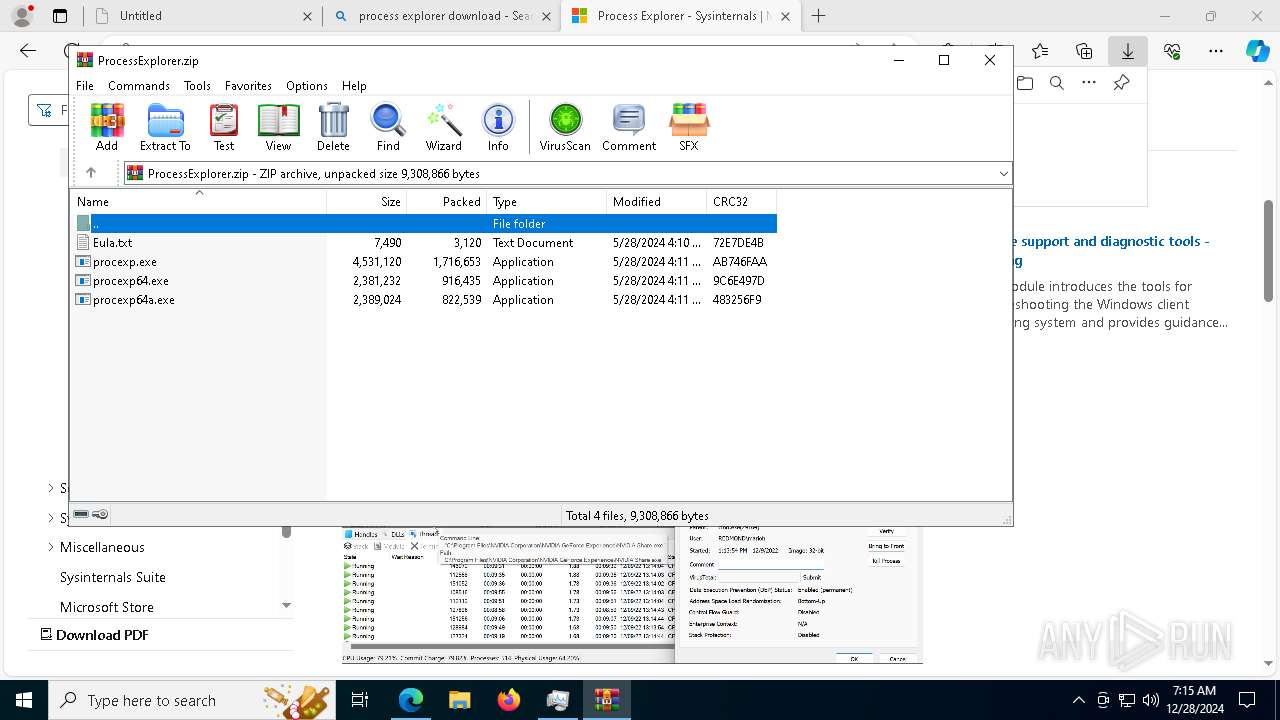Image resolution: width=1280 pixels, height=720 pixels.
Task: Run VirusScan on the archive
Action: pyautogui.click(x=565, y=128)
